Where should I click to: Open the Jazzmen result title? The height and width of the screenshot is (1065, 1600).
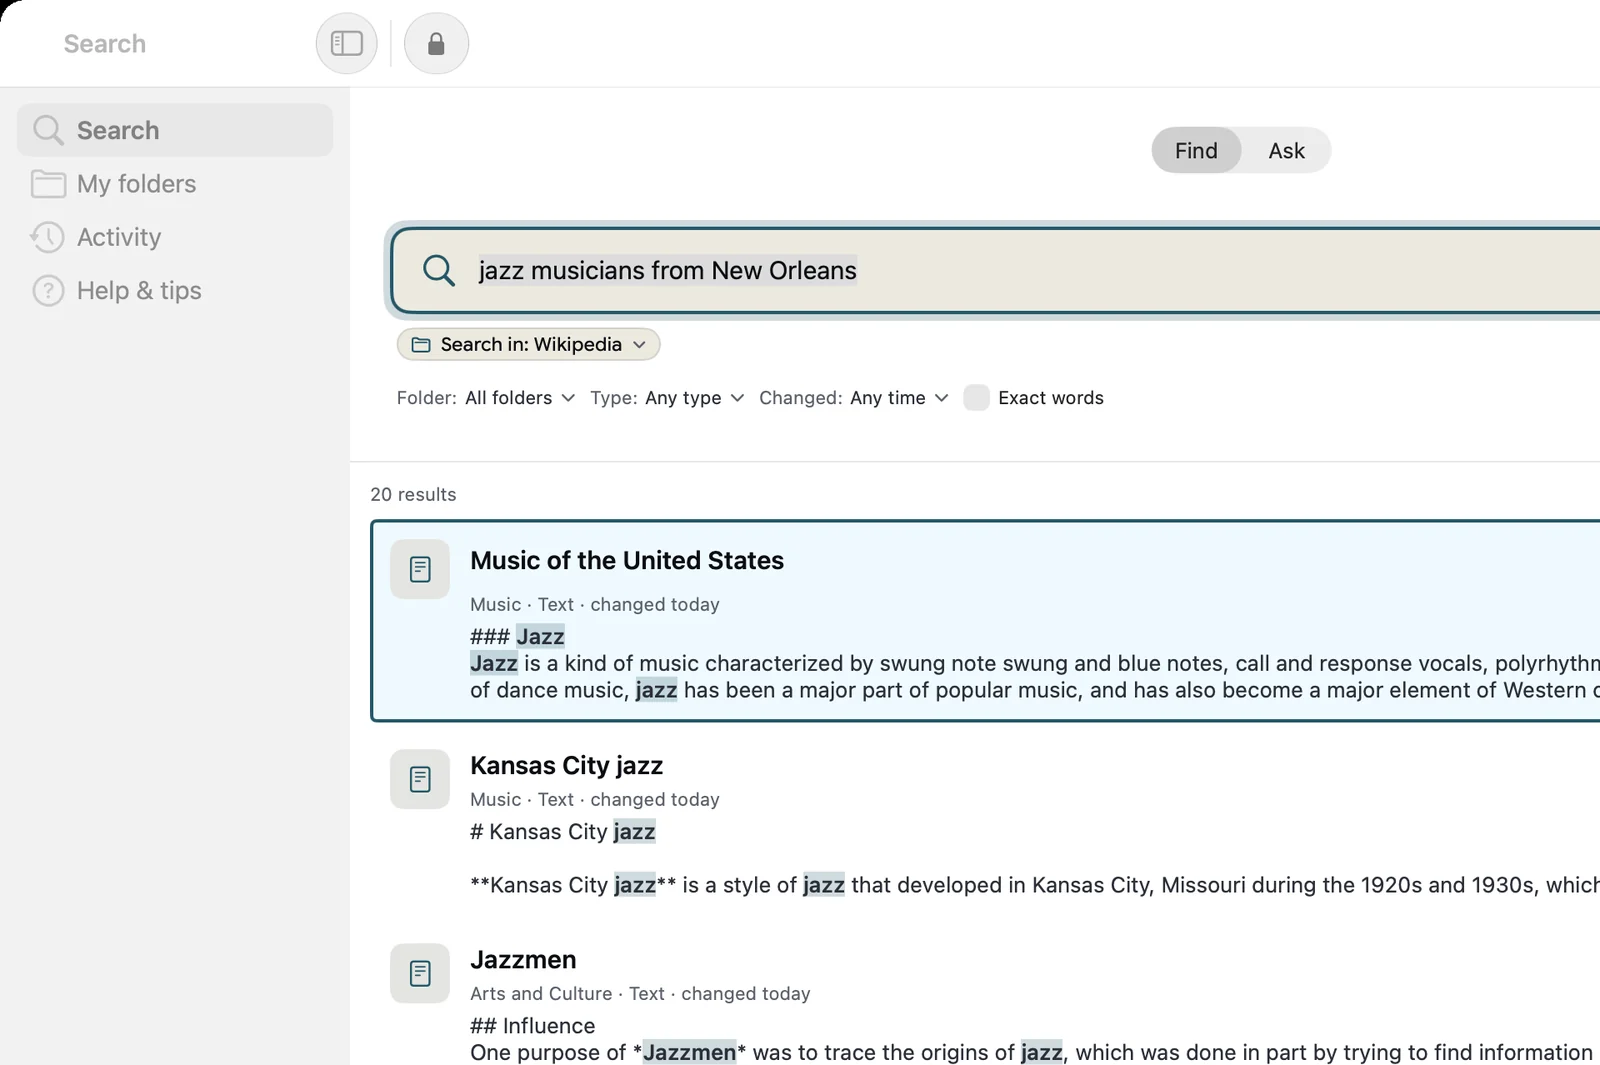(x=523, y=959)
